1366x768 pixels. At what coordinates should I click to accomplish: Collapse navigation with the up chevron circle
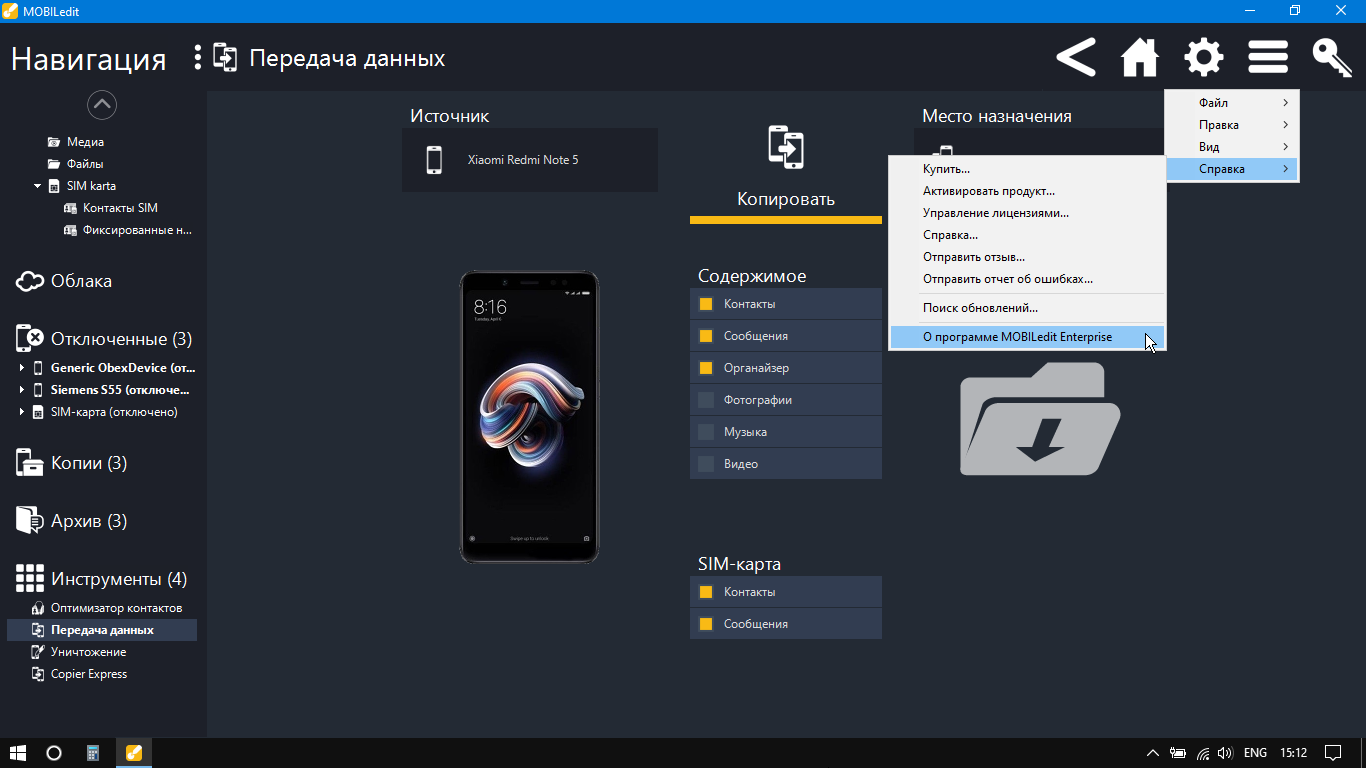(x=102, y=104)
